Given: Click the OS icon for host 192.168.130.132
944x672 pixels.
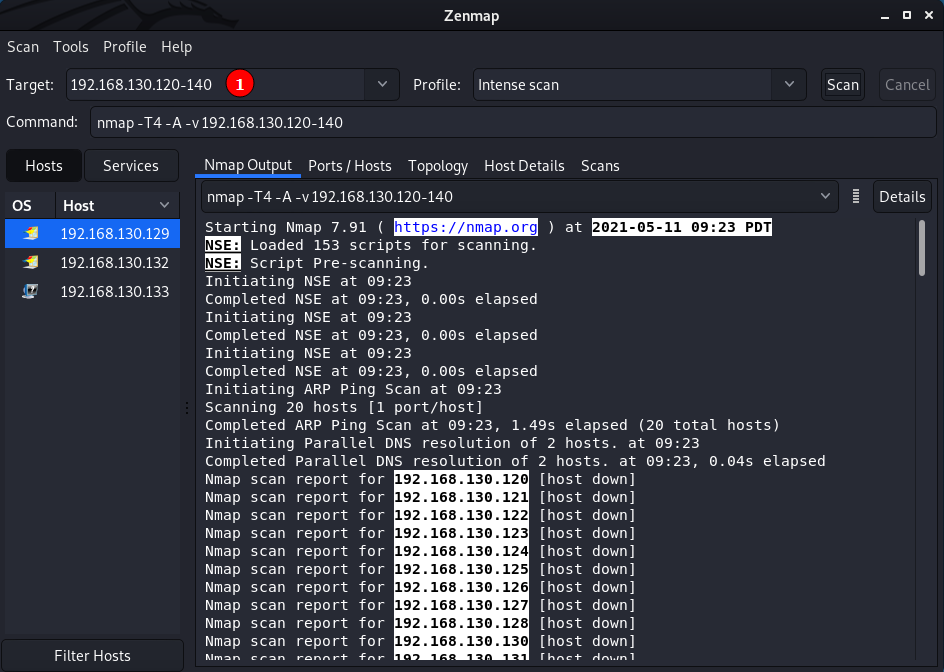Looking at the screenshot, I should click(x=31, y=262).
